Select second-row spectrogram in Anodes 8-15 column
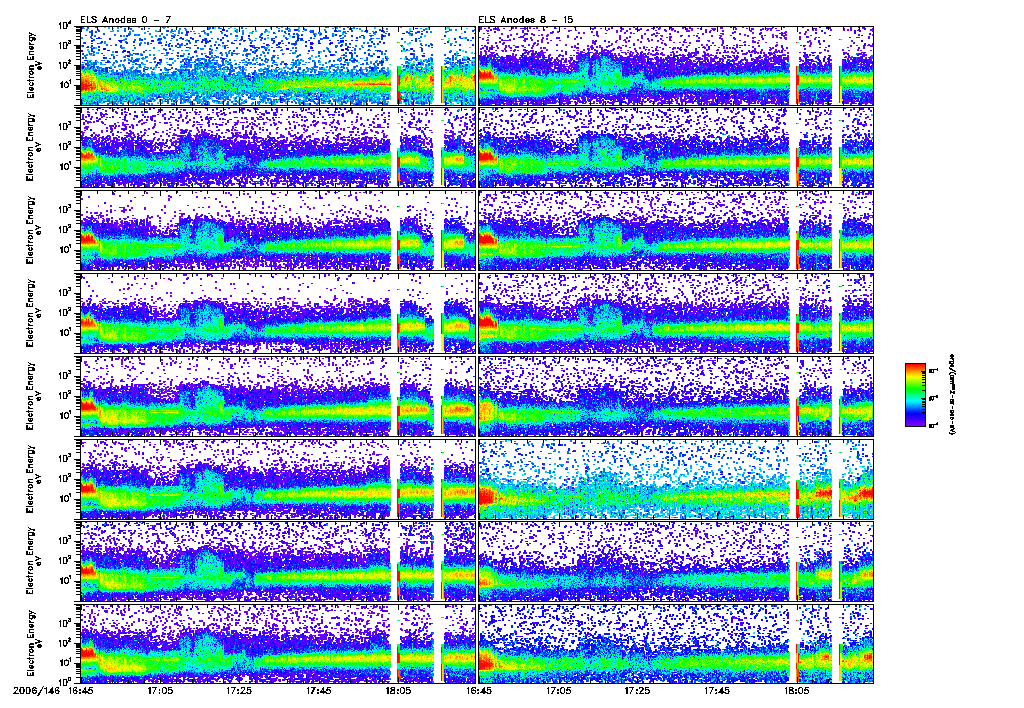The height and width of the screenshot is (708, 1024). [x=676, y=148]
